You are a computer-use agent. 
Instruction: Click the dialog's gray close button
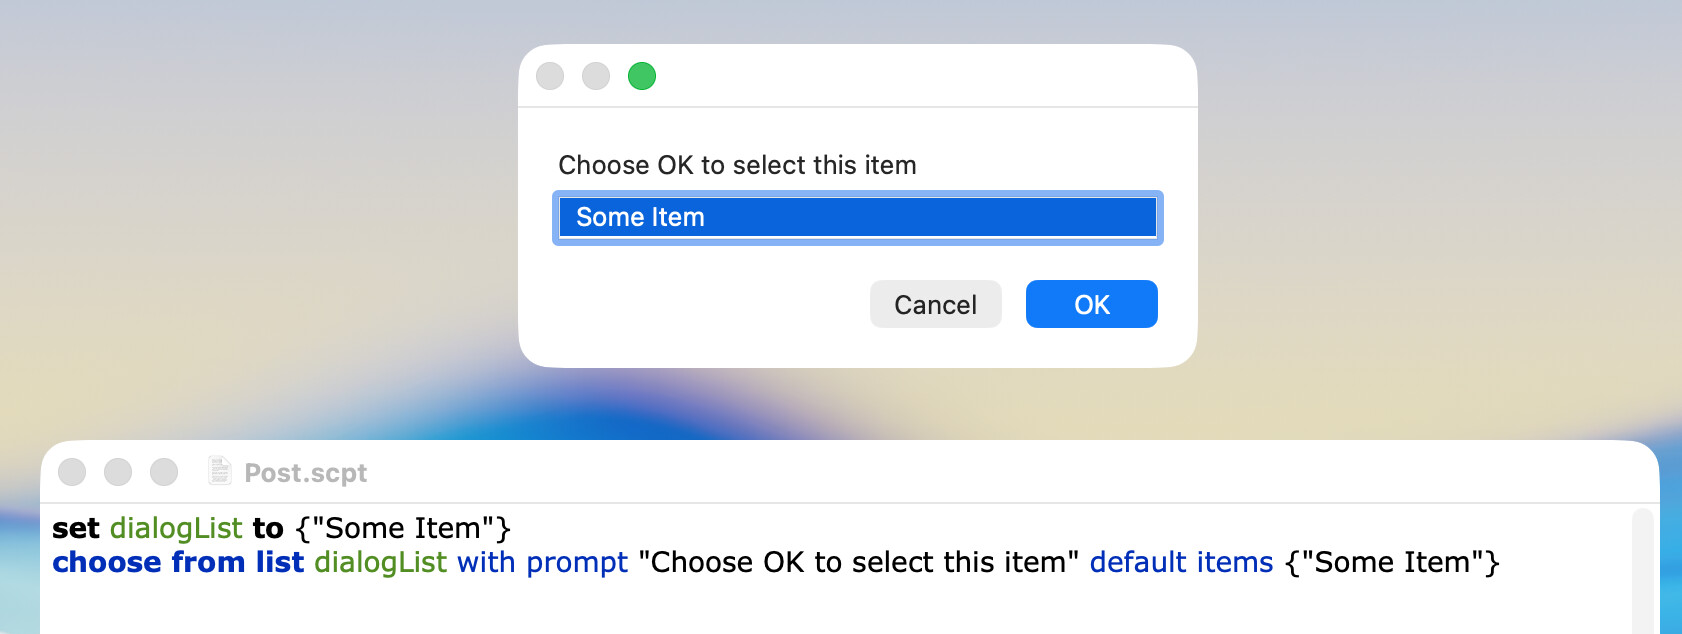550,76
